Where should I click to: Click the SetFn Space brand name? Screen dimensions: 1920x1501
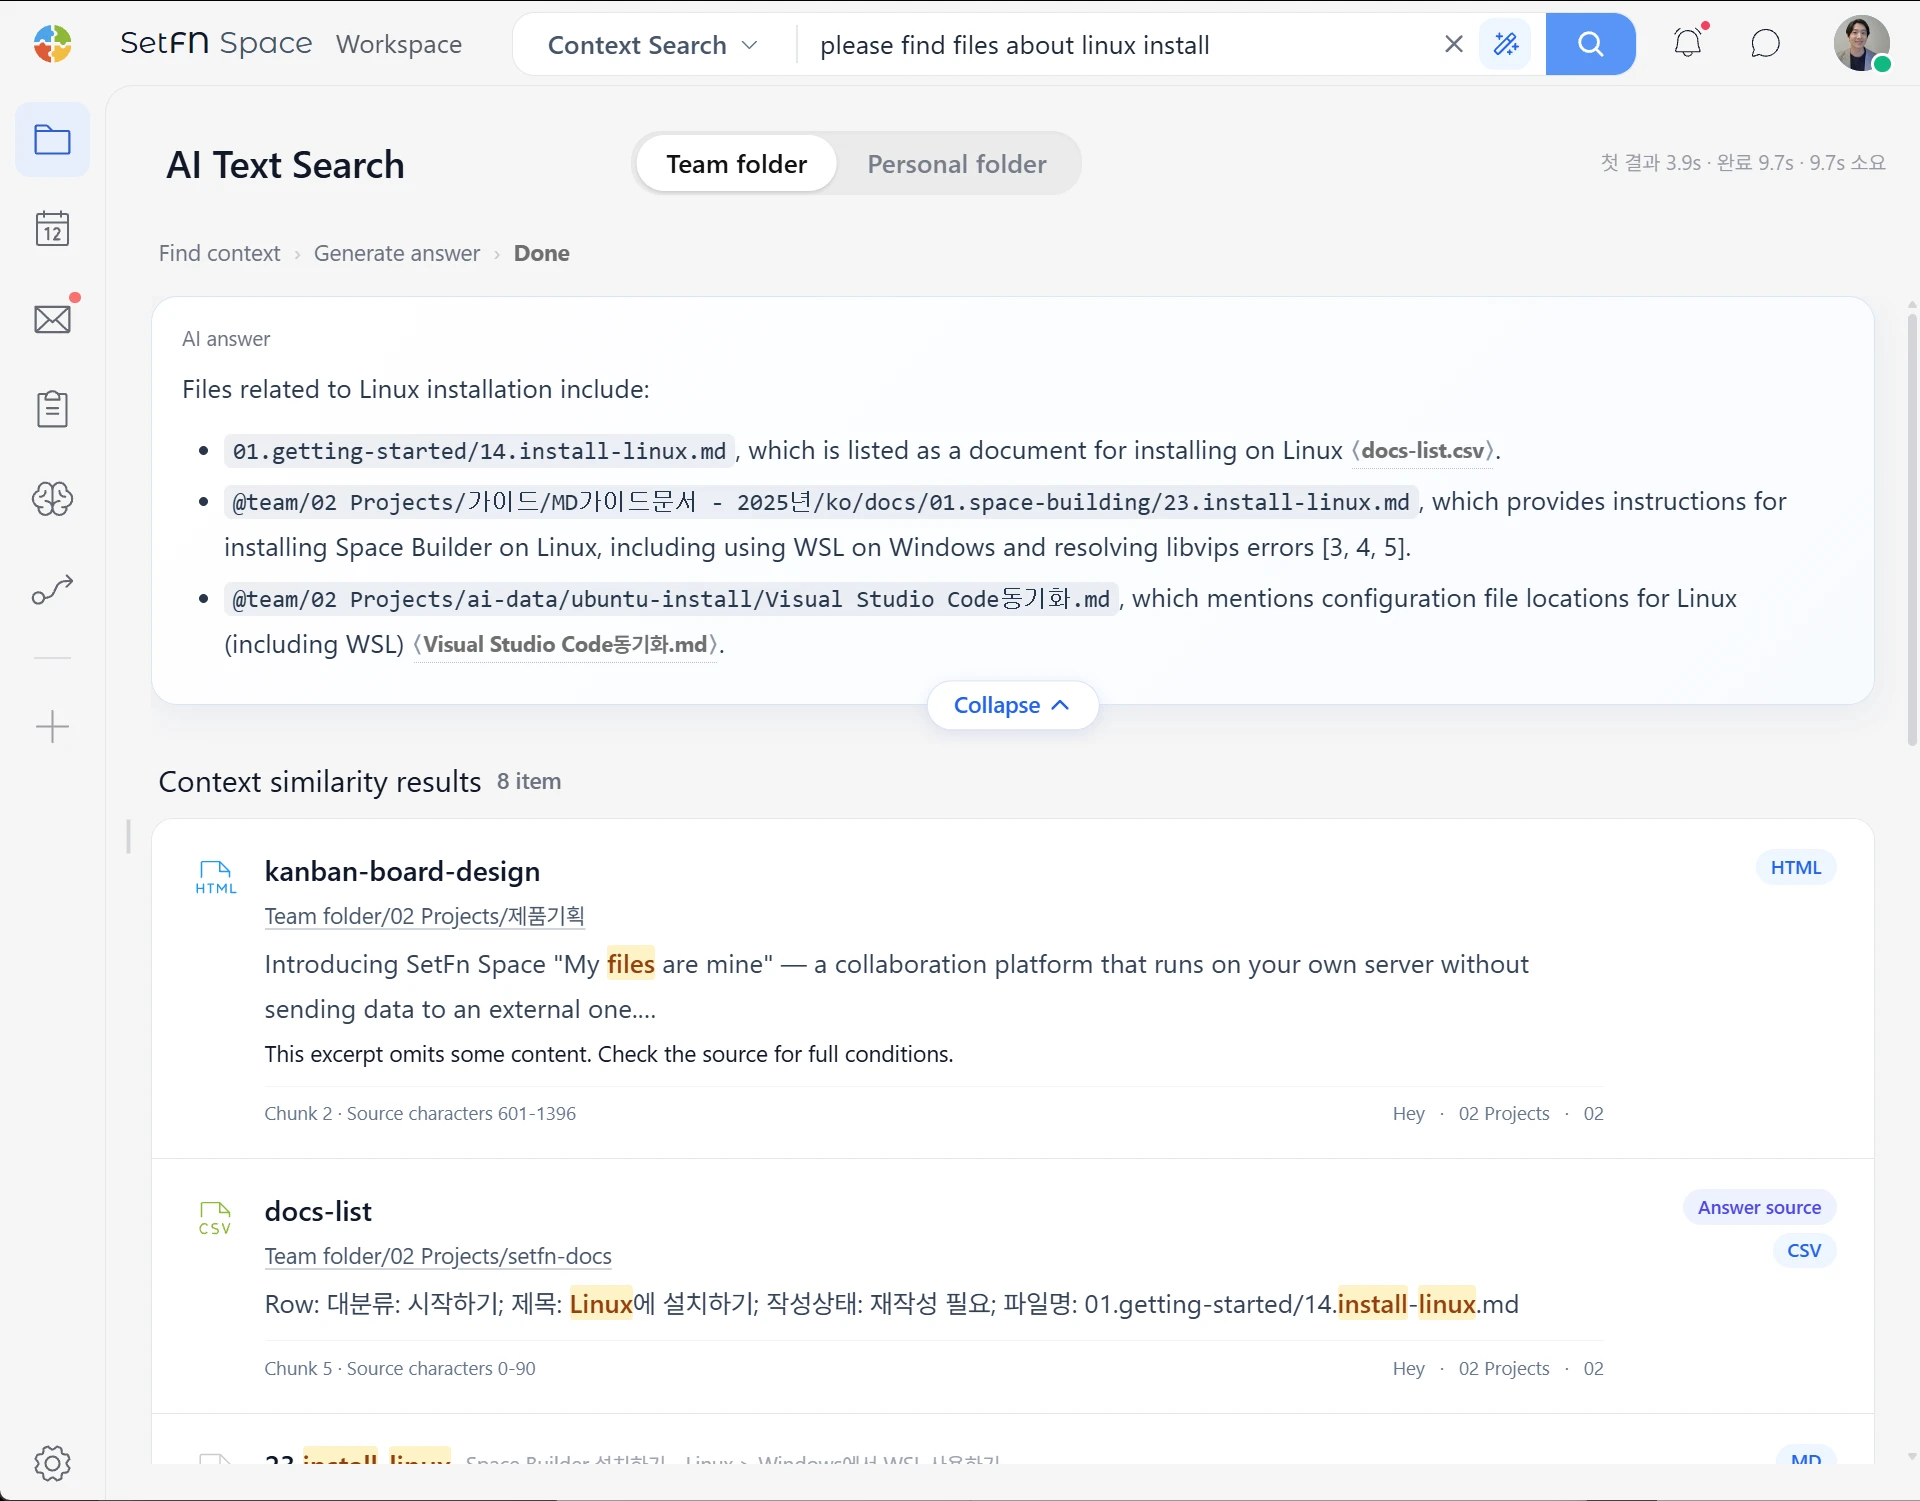[216, 43]
